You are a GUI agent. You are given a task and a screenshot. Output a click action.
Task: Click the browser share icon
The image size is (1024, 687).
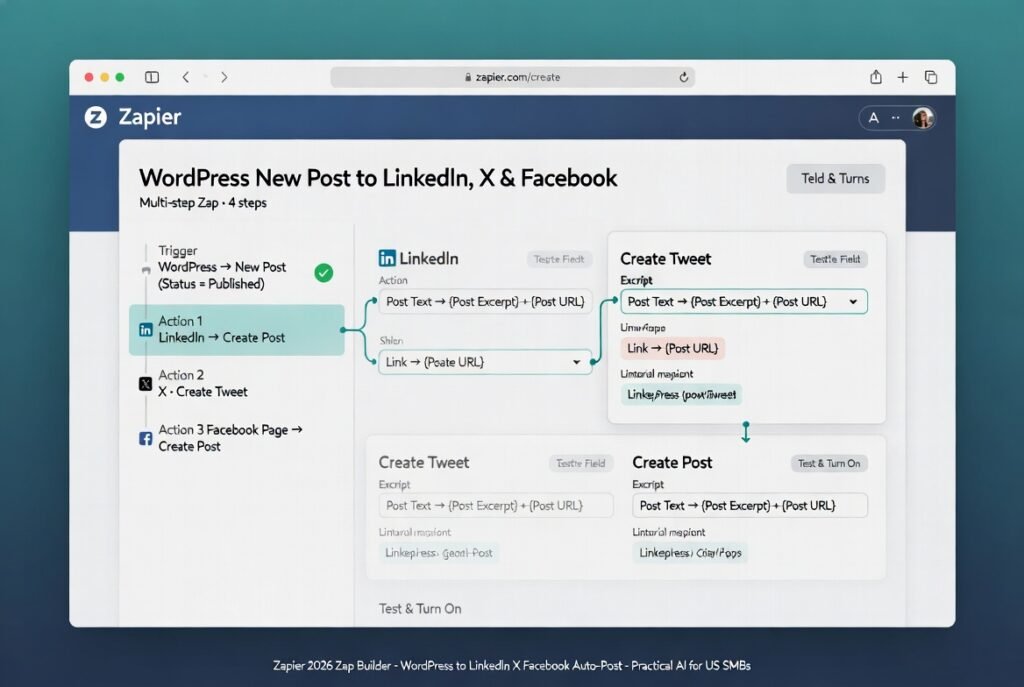(875, 76)
